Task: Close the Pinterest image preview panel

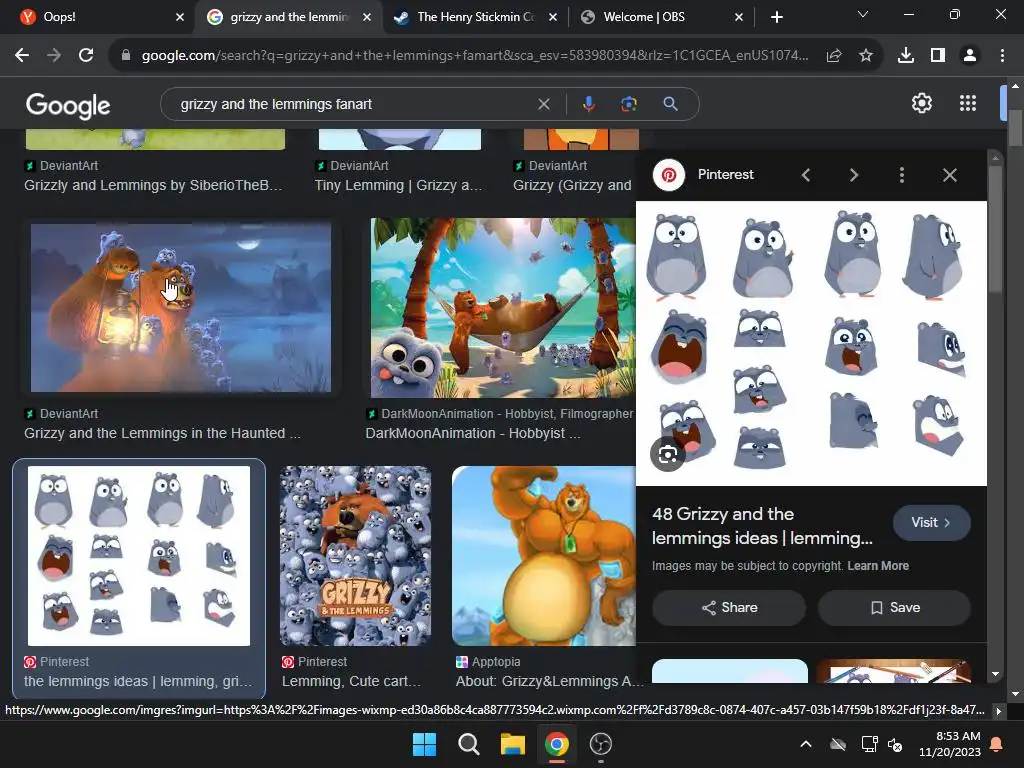Action: [x=950, y=175]
